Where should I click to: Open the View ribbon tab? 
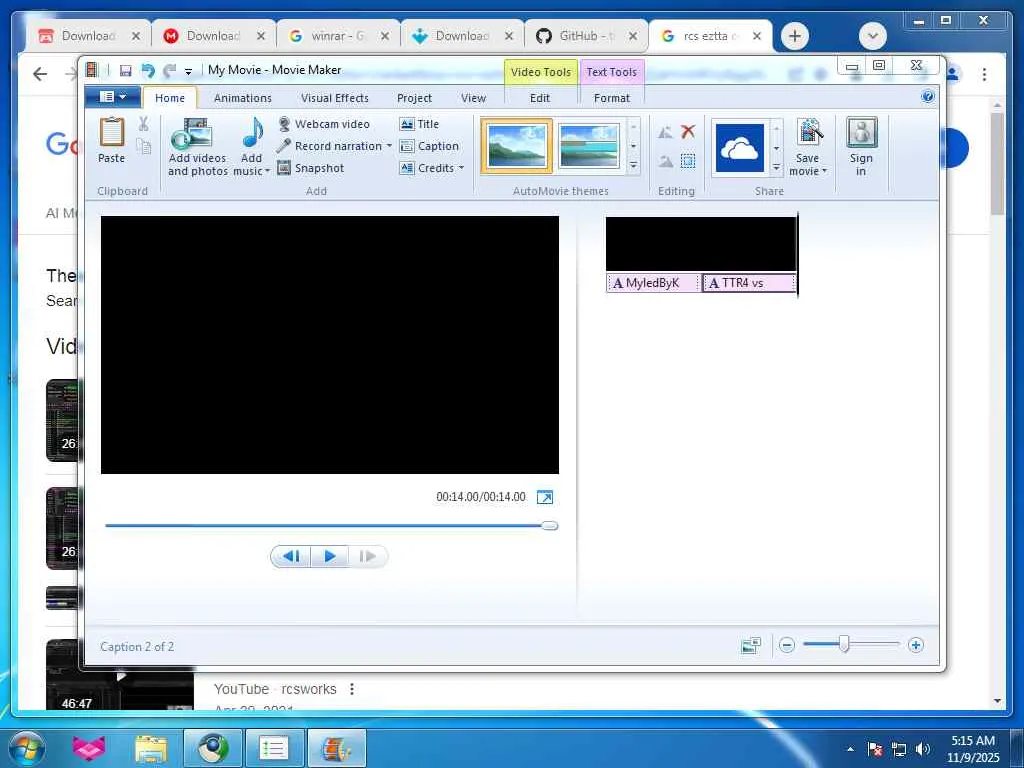[x=473, y=98]
